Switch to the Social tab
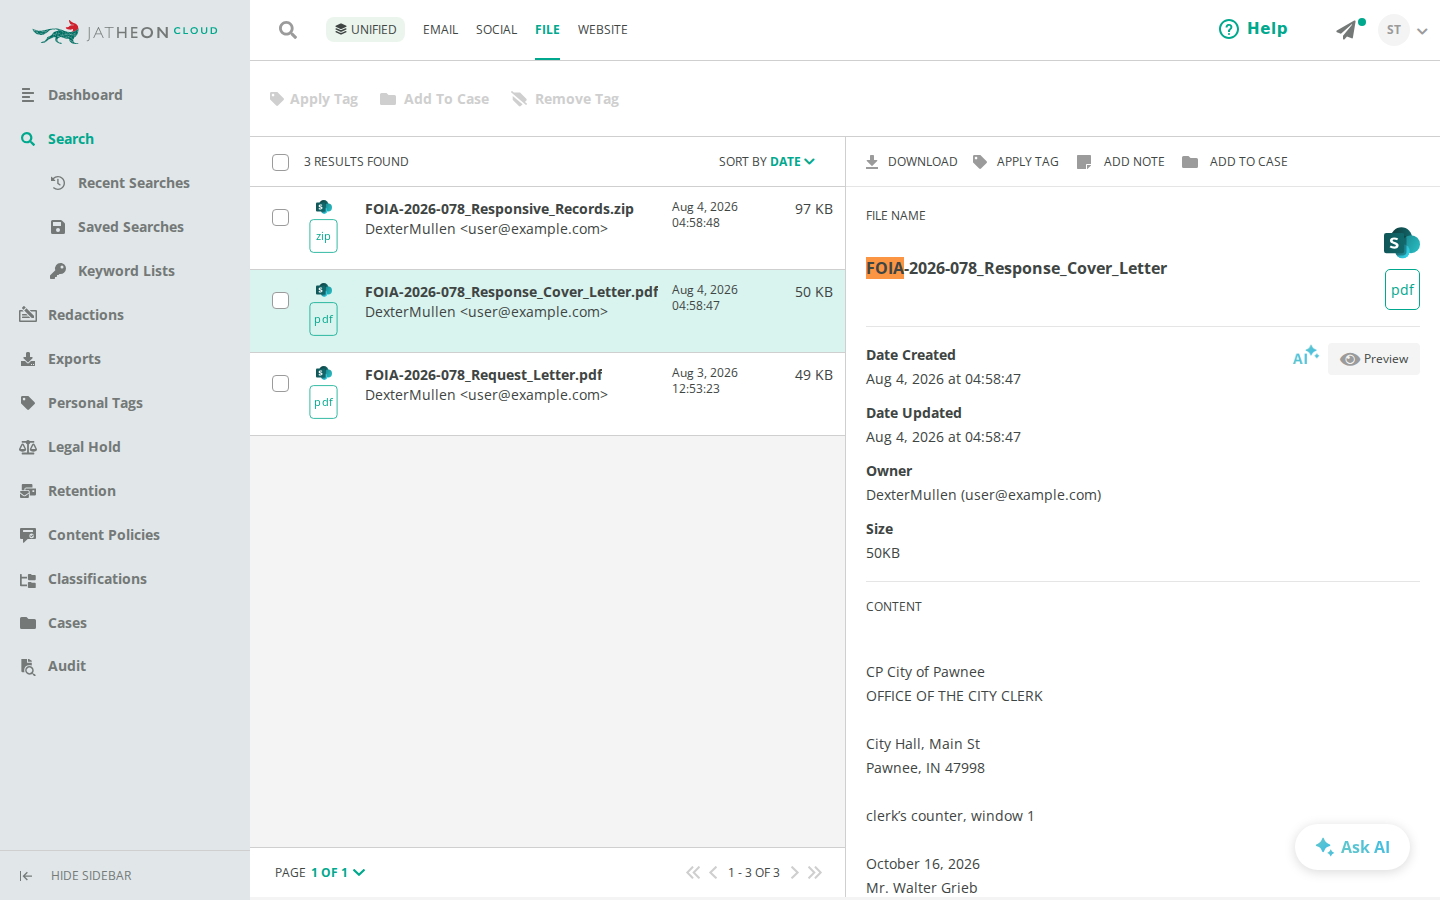 point(496,30)
